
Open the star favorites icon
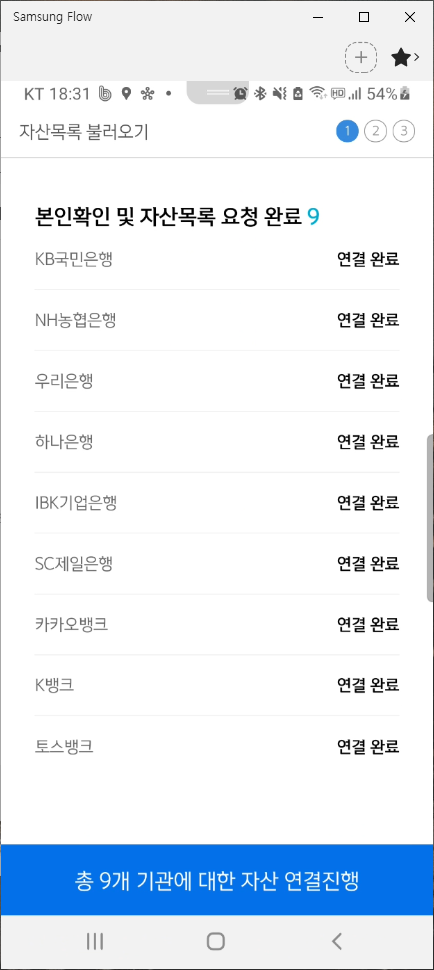click(x=401, y=58)
